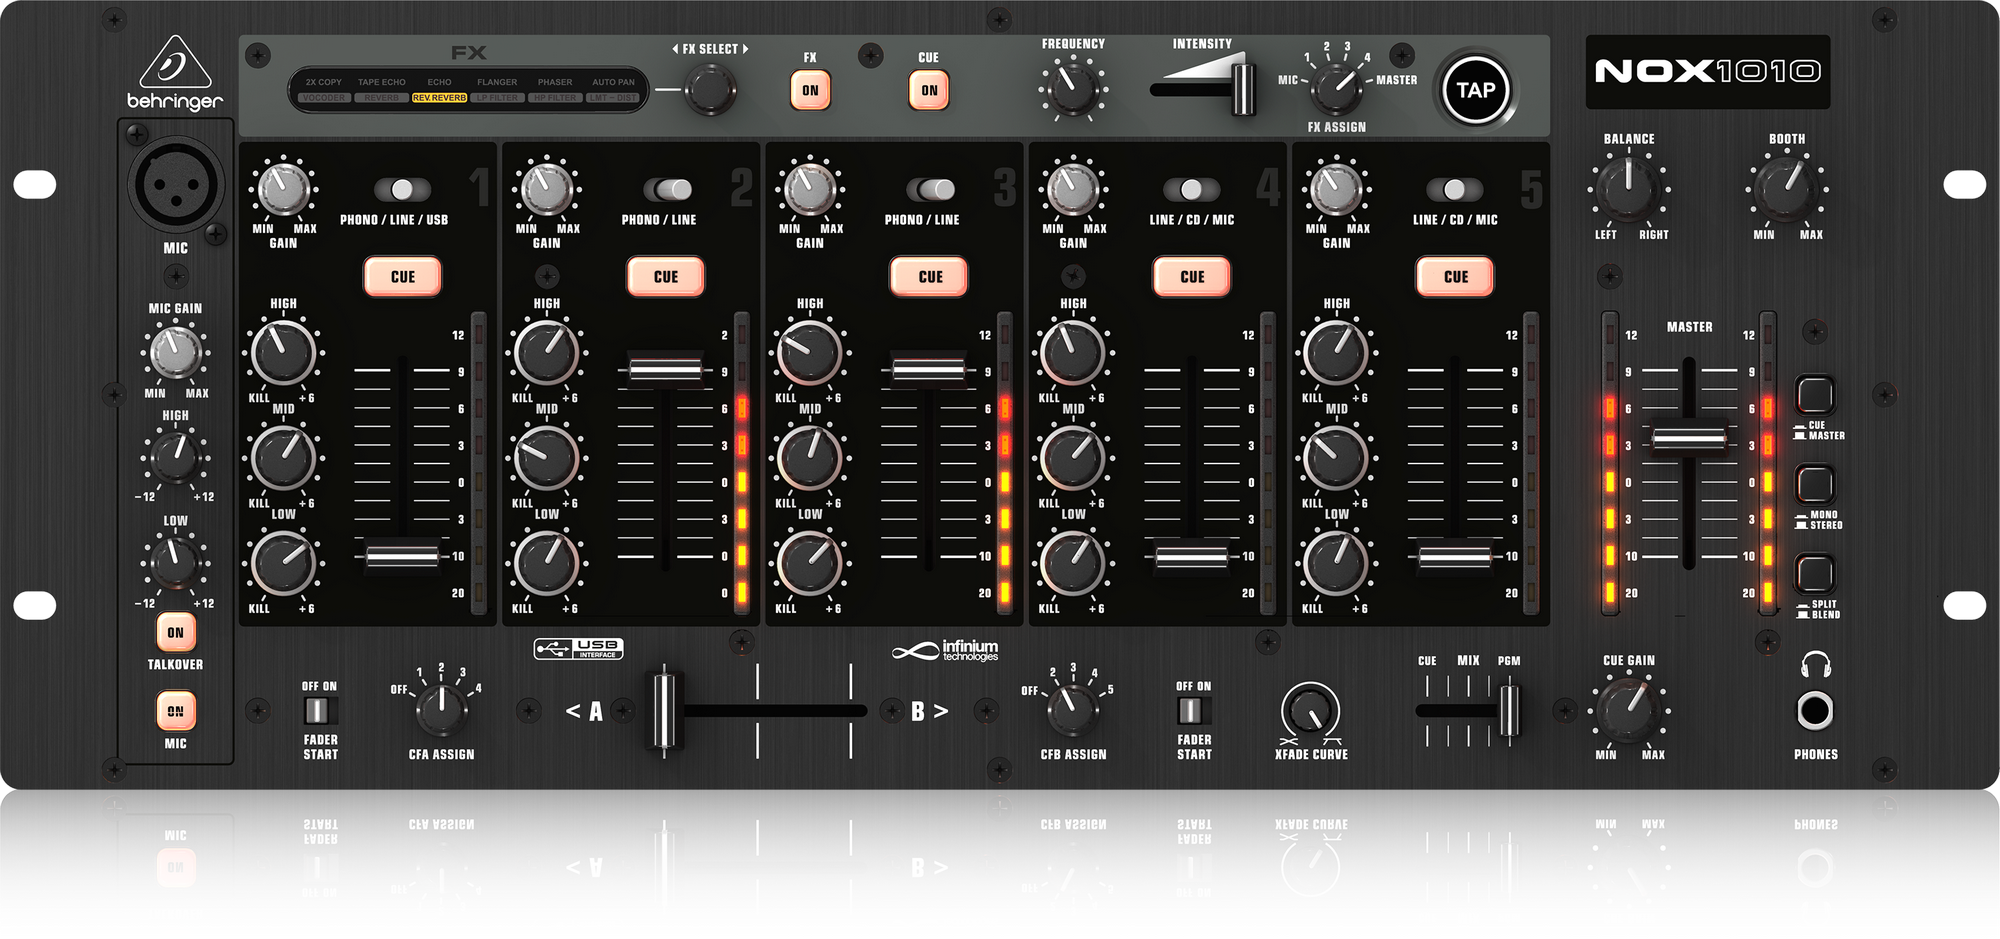Screen dimensions: 2000x939
Task: Toggle channel 1 PHONO/LINE/USB switch
Action: click(401, 189)
